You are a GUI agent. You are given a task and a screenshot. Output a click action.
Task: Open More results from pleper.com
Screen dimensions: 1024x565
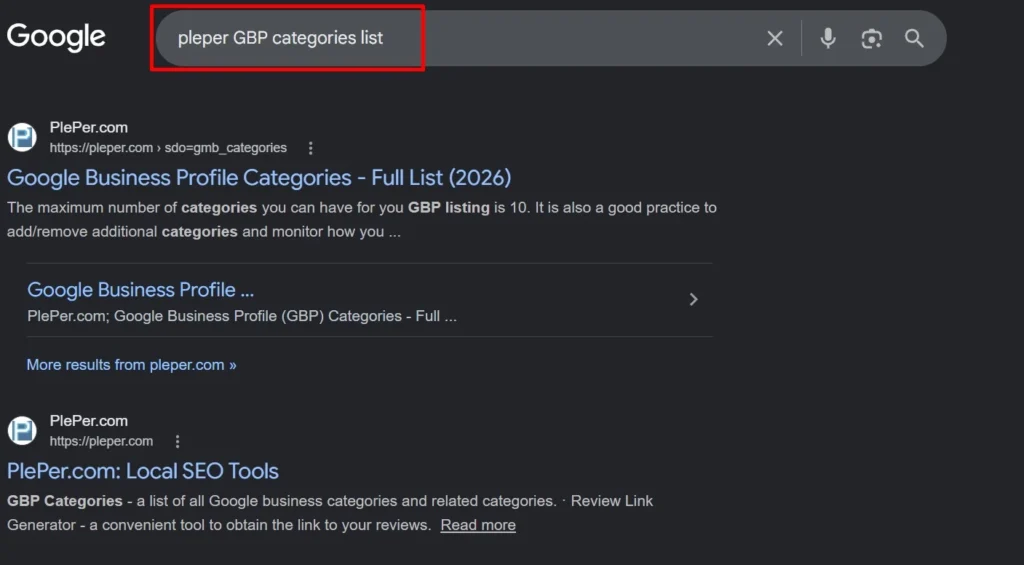(x=131, y=365)
